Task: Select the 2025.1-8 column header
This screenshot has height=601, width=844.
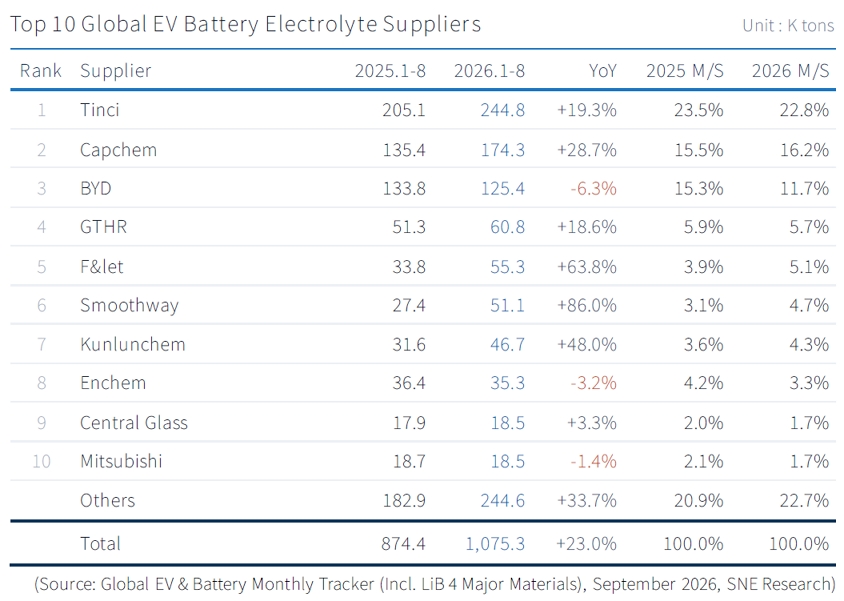Action: click(x=390, y=71)
